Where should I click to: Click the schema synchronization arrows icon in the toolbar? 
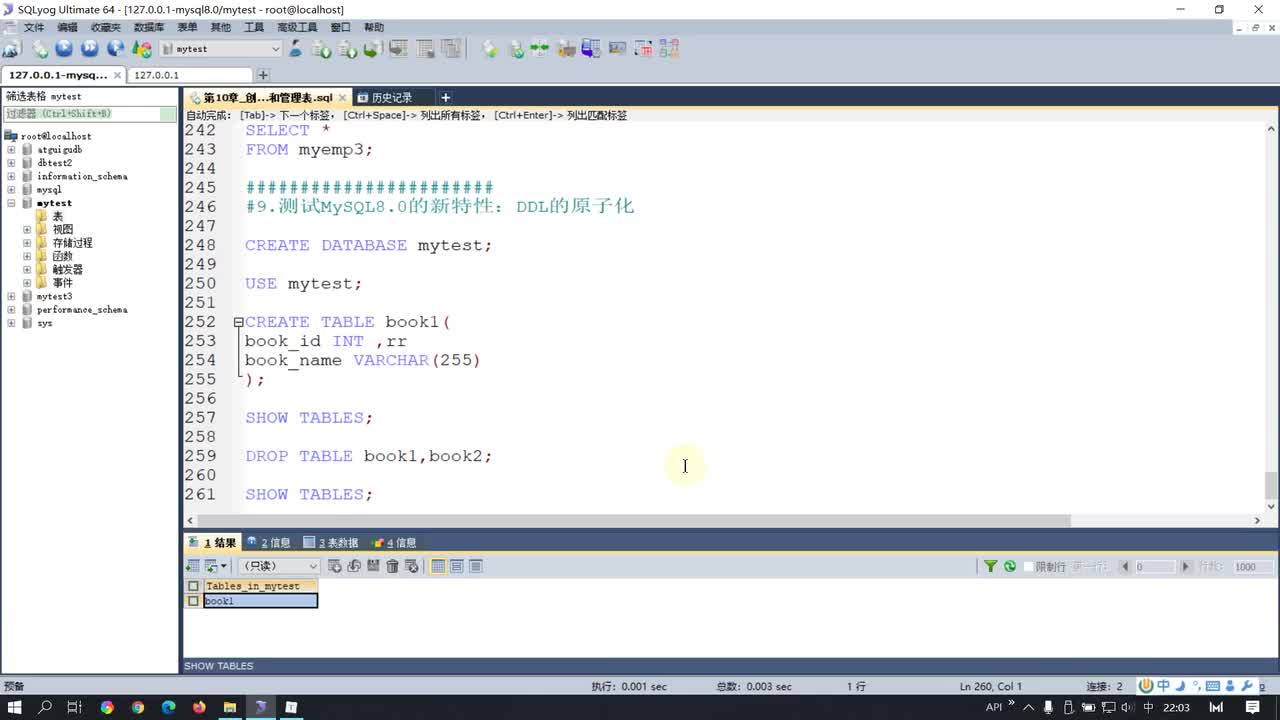540,48
